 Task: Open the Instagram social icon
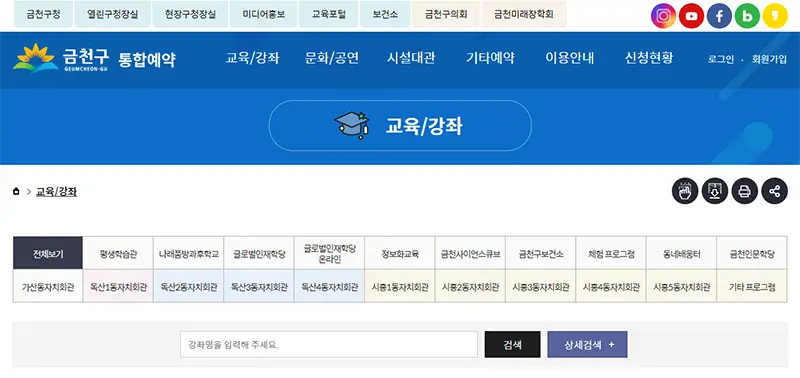click(663, 16)
